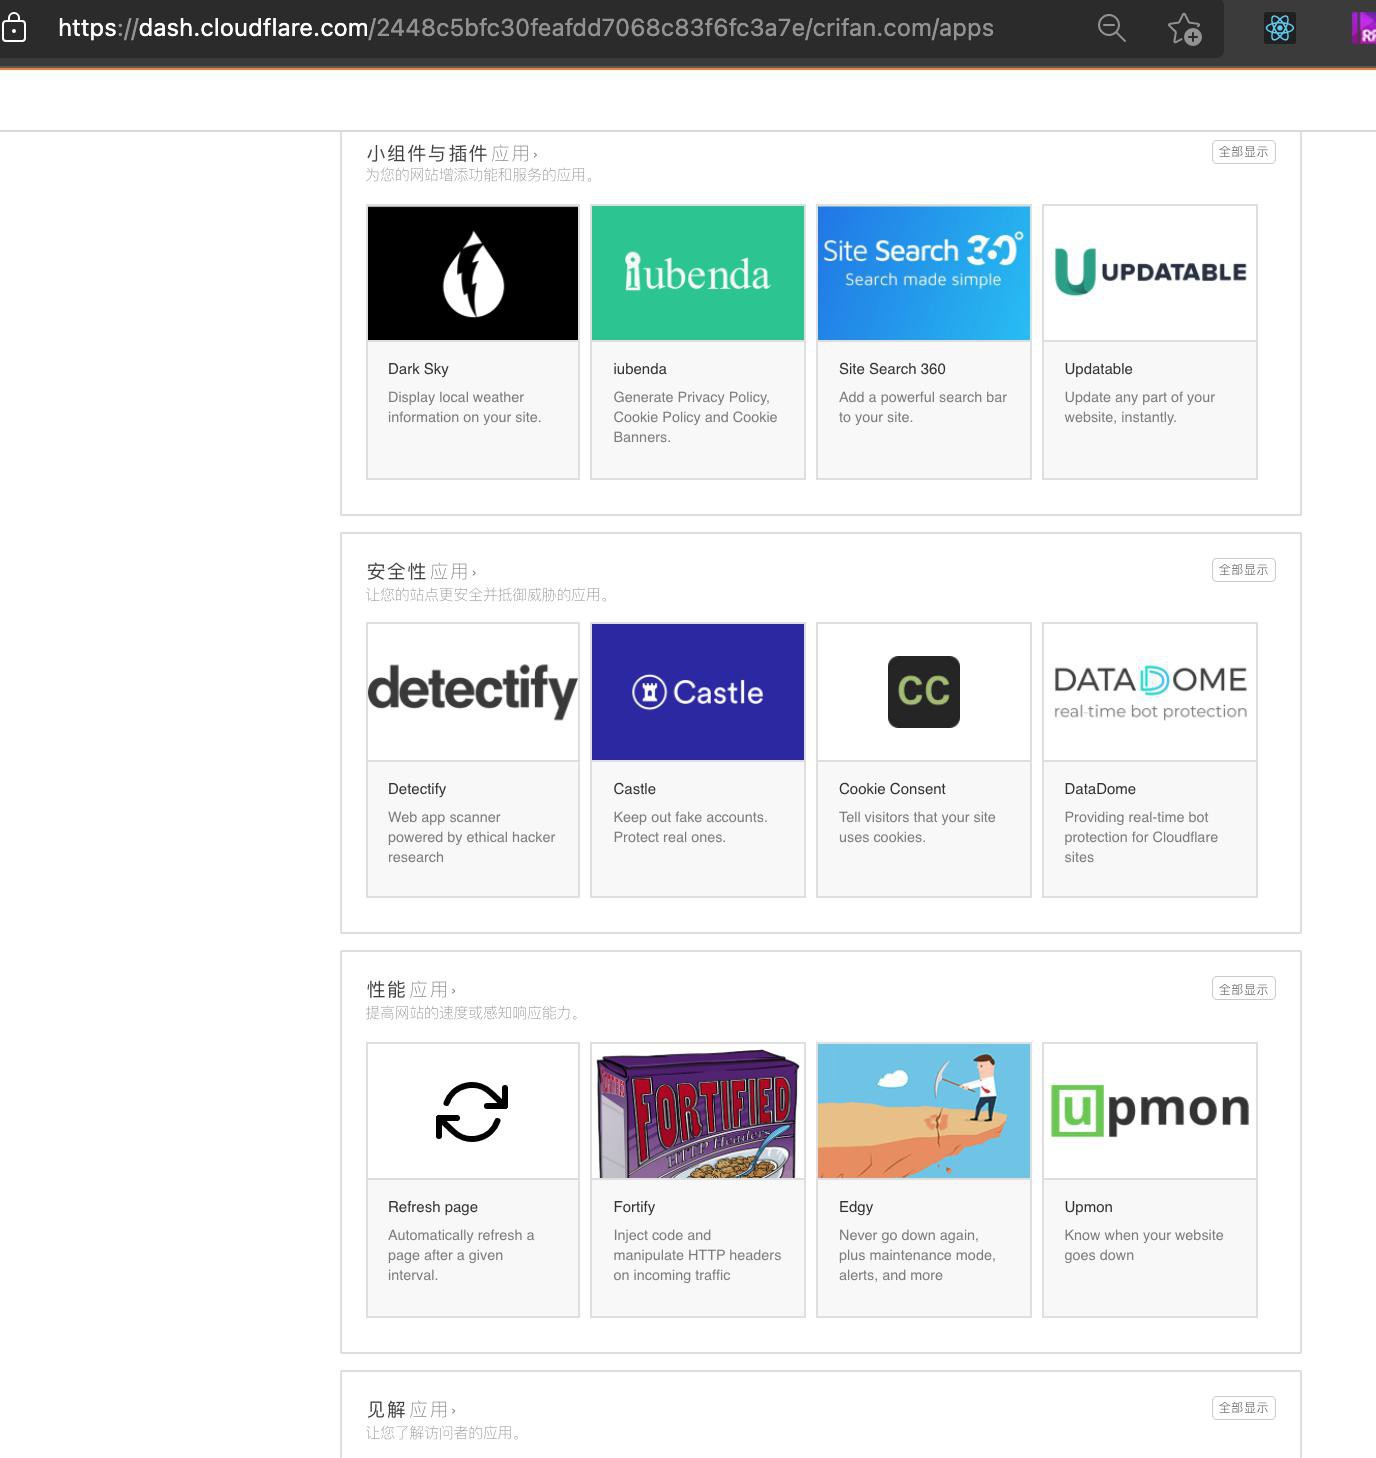The image size is (1376, 1458).
Task: Click the Dark Sky title text
Action: pyautogui.click(x=418, y=369)
